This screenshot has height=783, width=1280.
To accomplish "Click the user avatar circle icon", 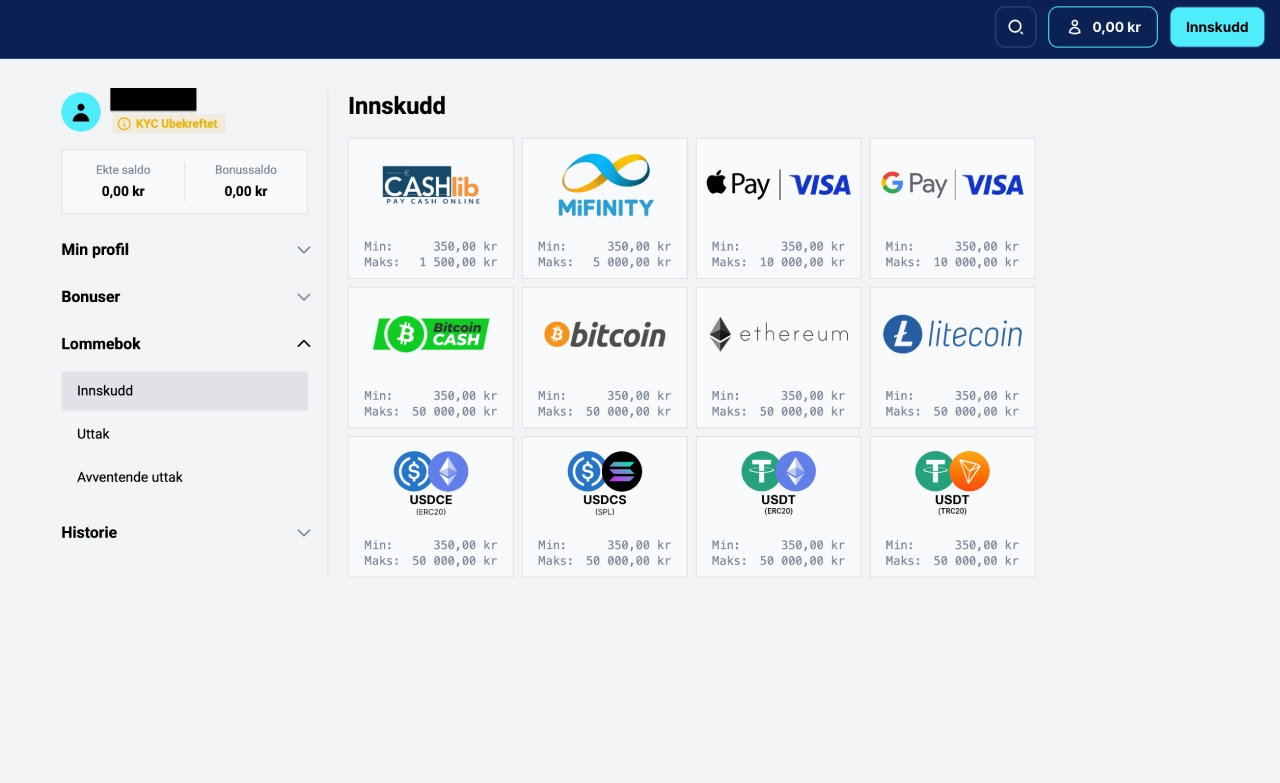I will tap(81, 112).
